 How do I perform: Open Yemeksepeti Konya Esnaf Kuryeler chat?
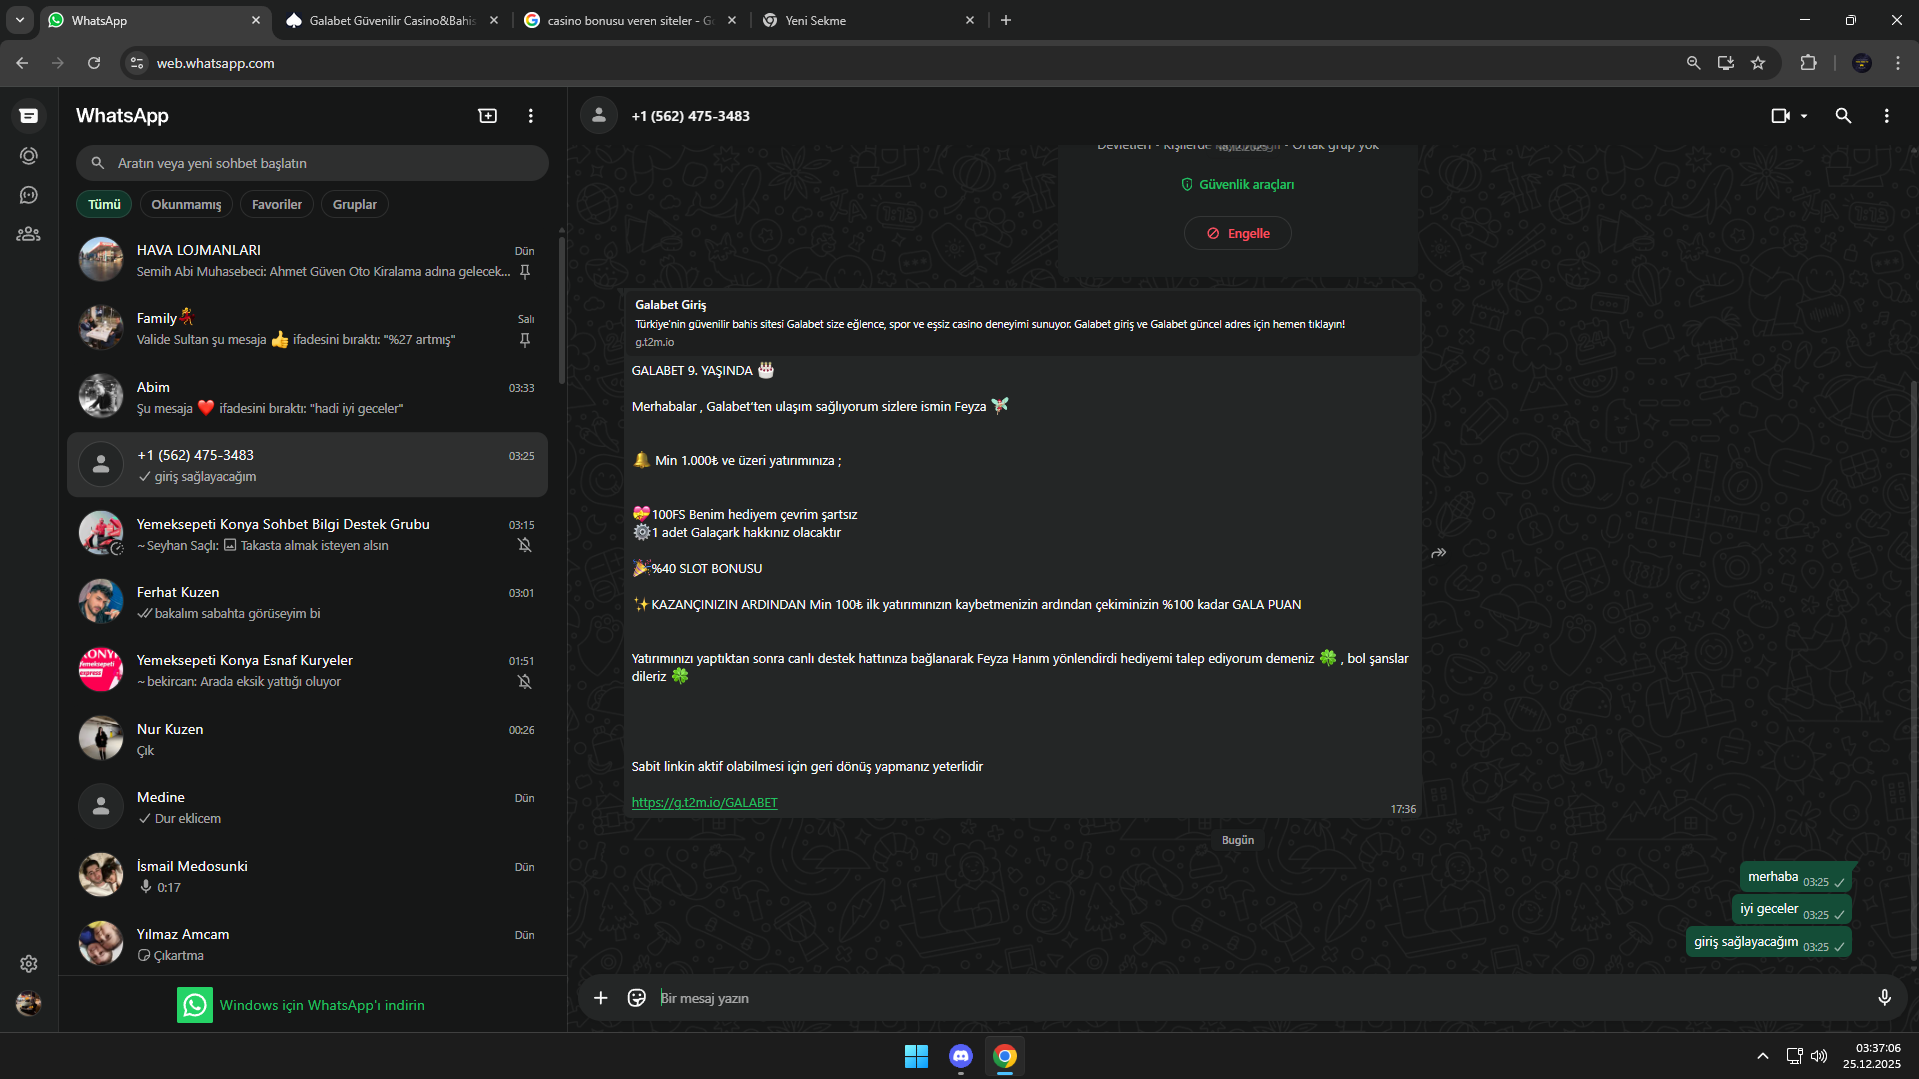point(307,670)
